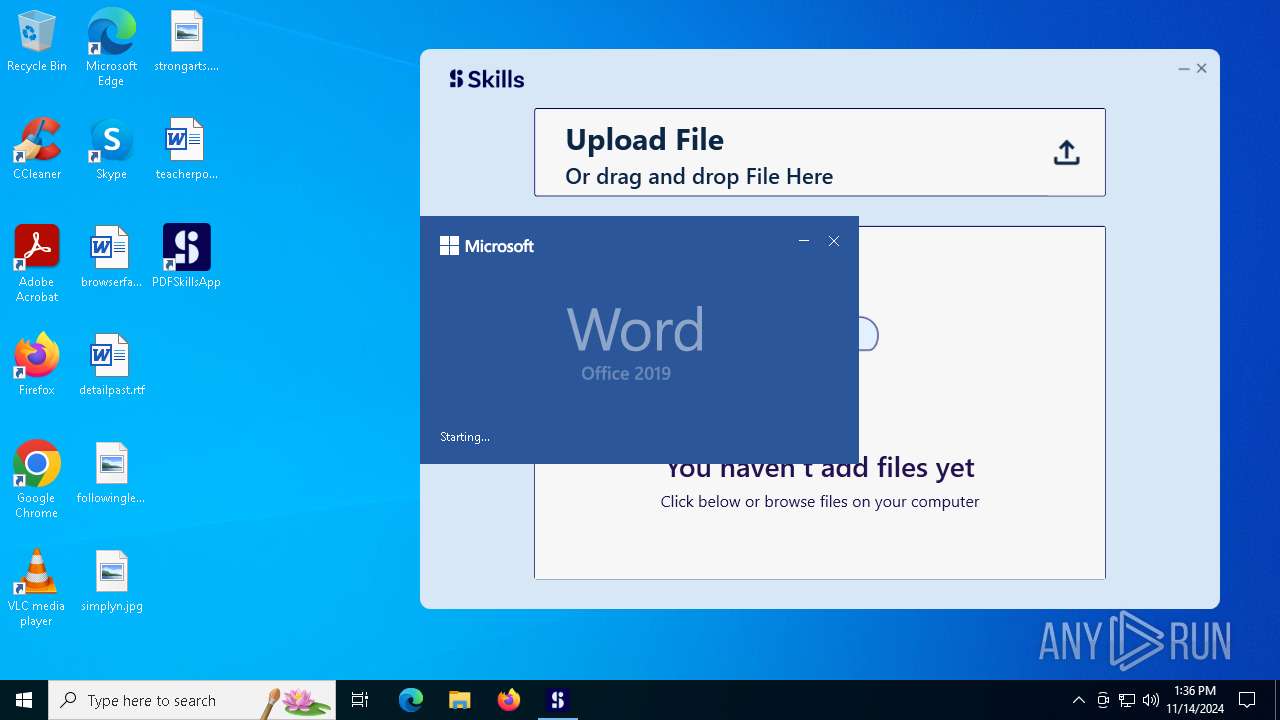Click the Skills logo in app header
Image resolution: width=1280 pixels, height=720 pixels.
(486, 79)
